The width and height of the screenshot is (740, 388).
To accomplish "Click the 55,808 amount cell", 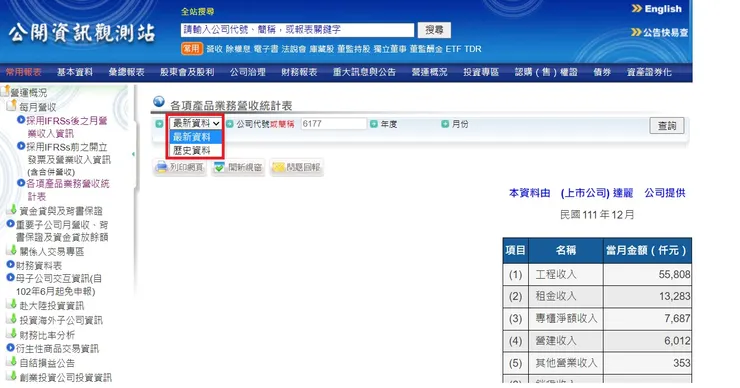I will 648,274.
